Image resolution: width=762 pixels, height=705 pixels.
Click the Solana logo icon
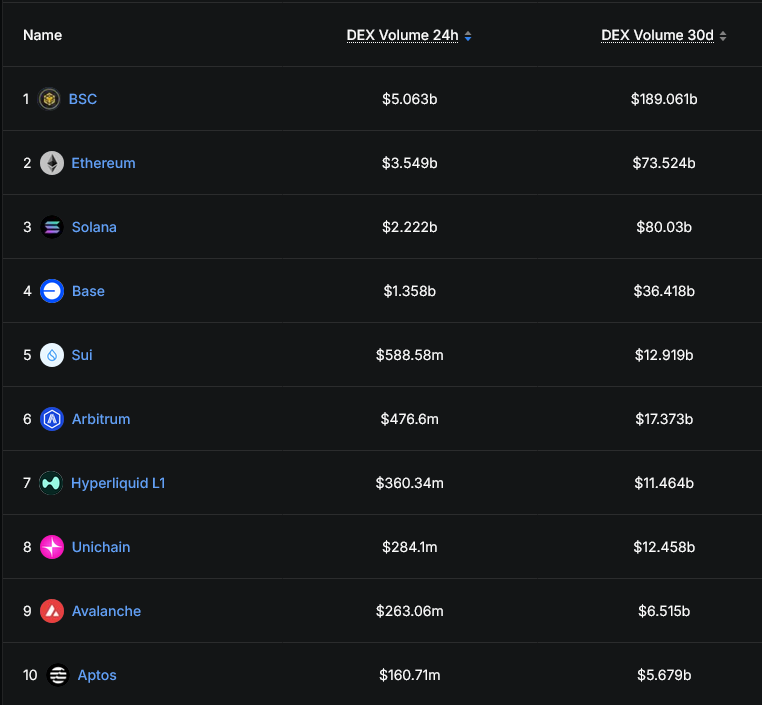pyautogui.click(x=52, y=227)
